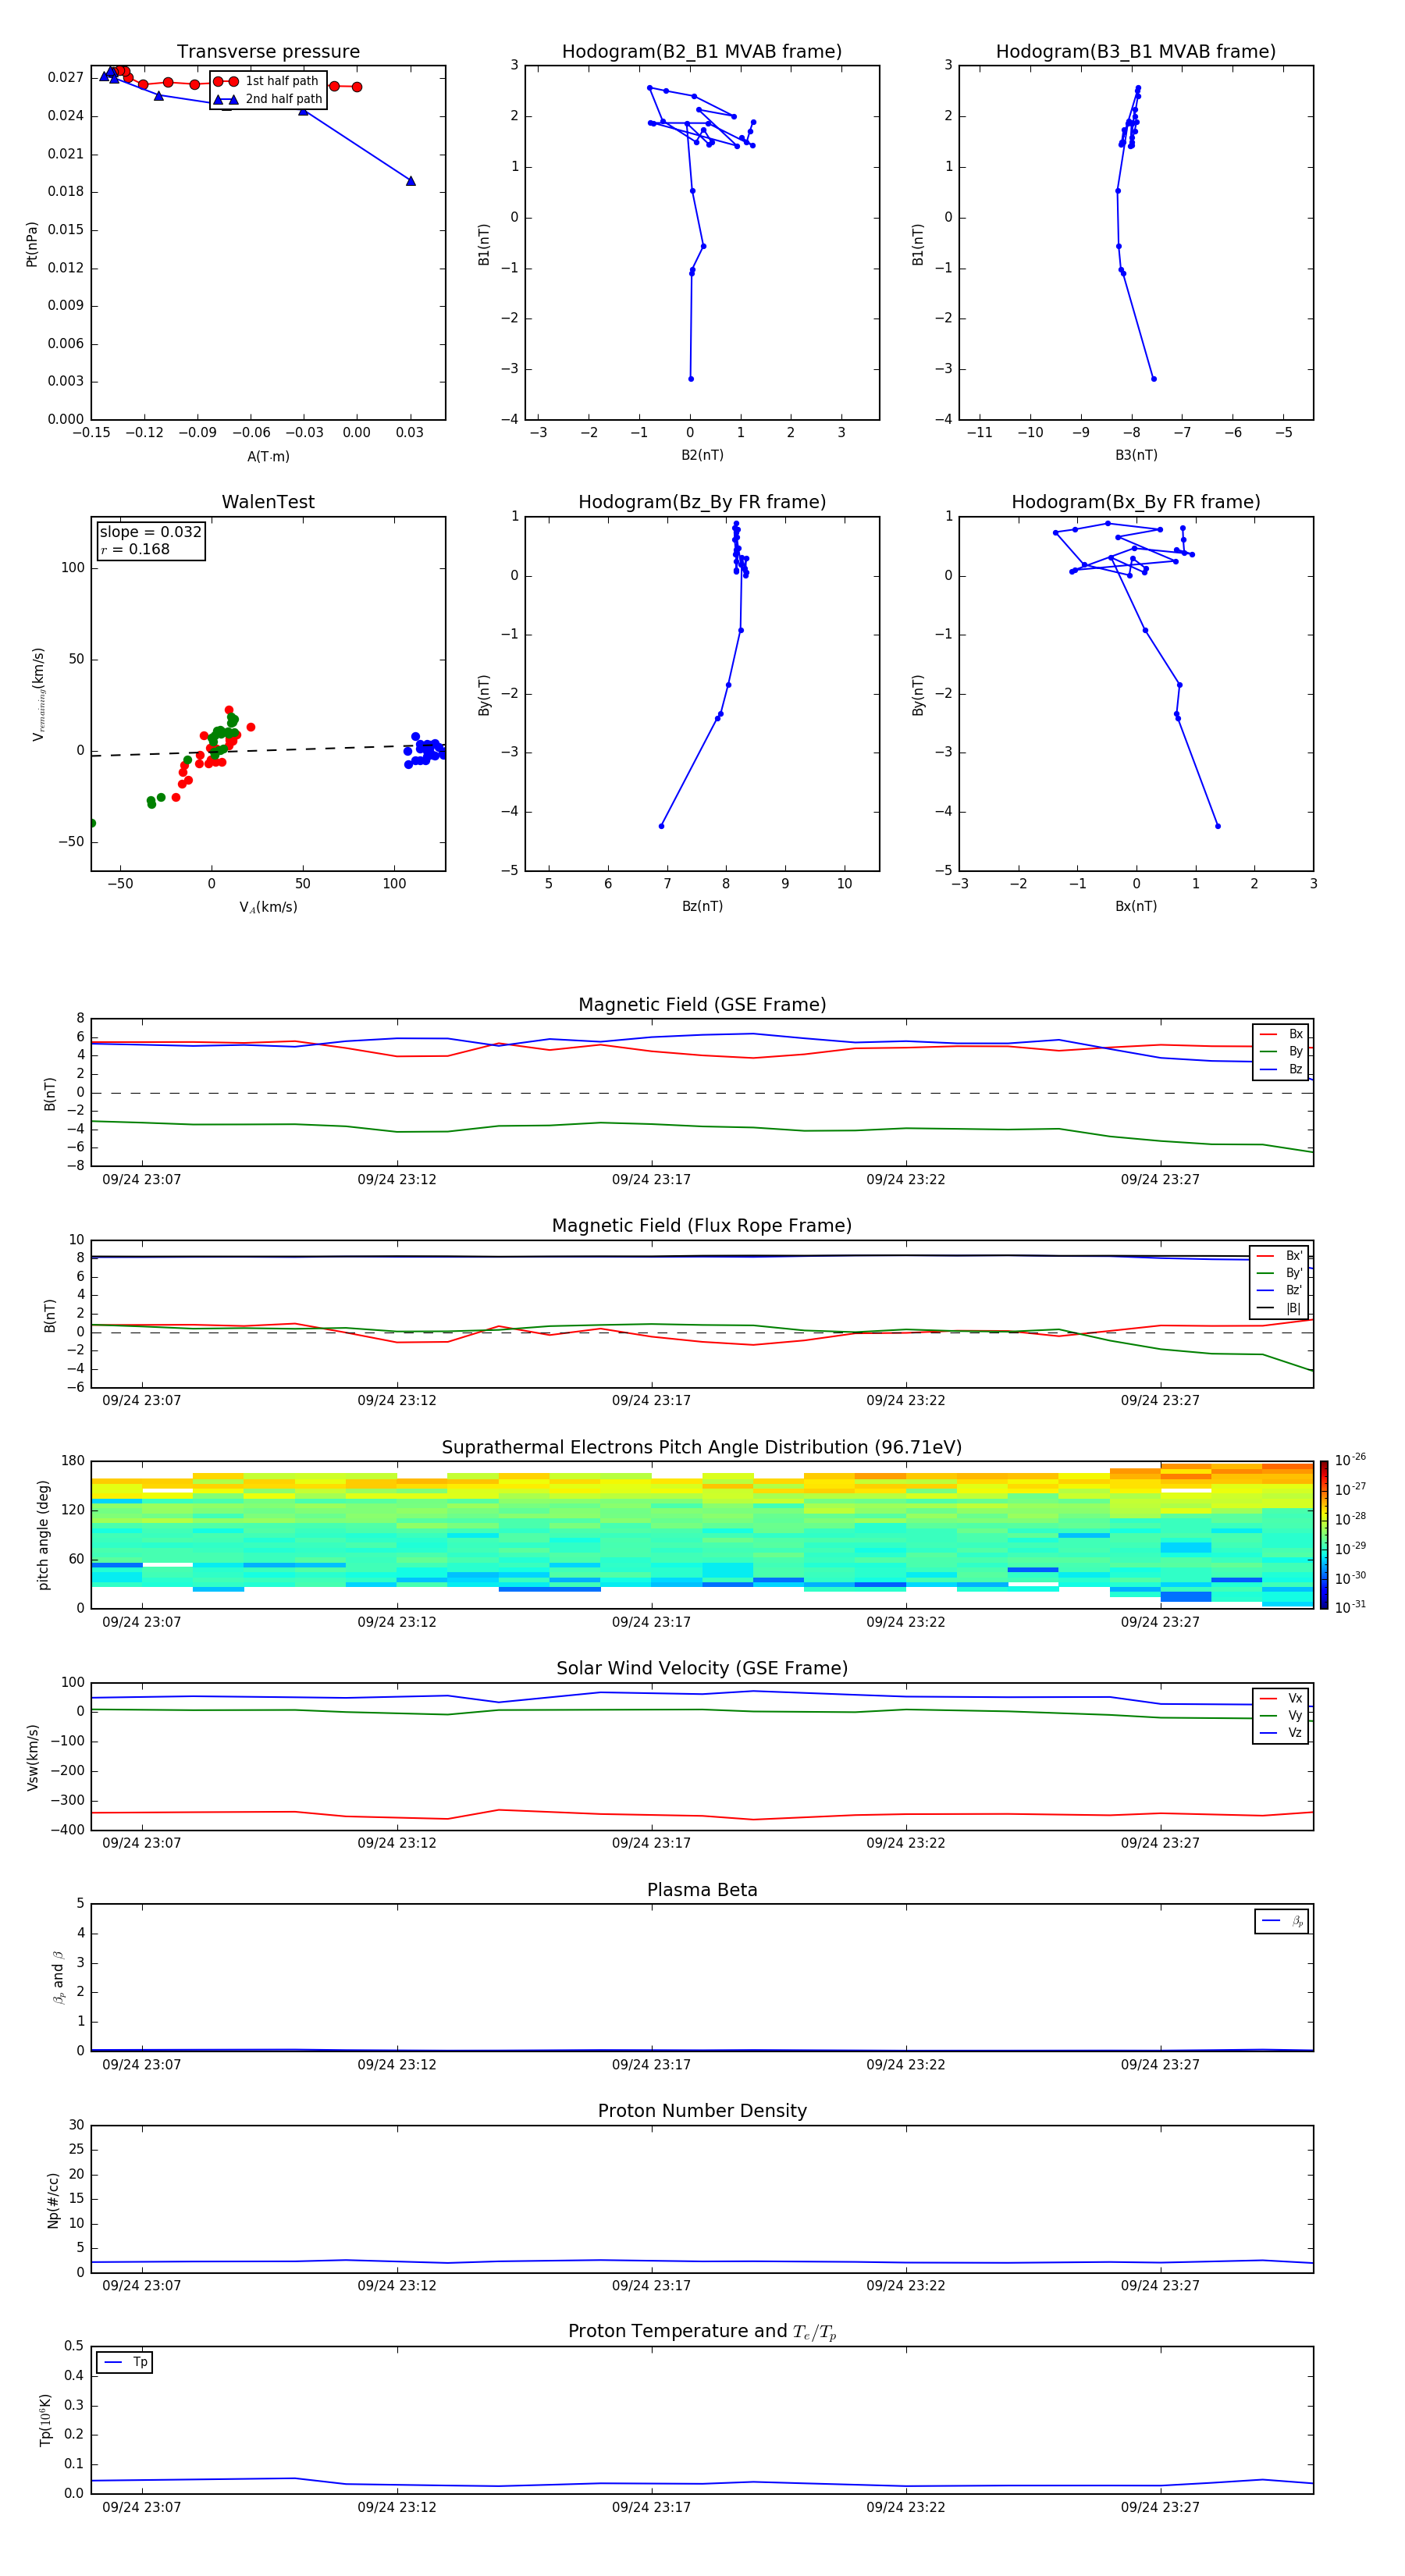Select the 'Hodogram(B3_B1 MVAB frame)' title
Image resolution: width=1405 pixels, height=2576 pixels.
pyautogui.click(x=1136, y=52)
